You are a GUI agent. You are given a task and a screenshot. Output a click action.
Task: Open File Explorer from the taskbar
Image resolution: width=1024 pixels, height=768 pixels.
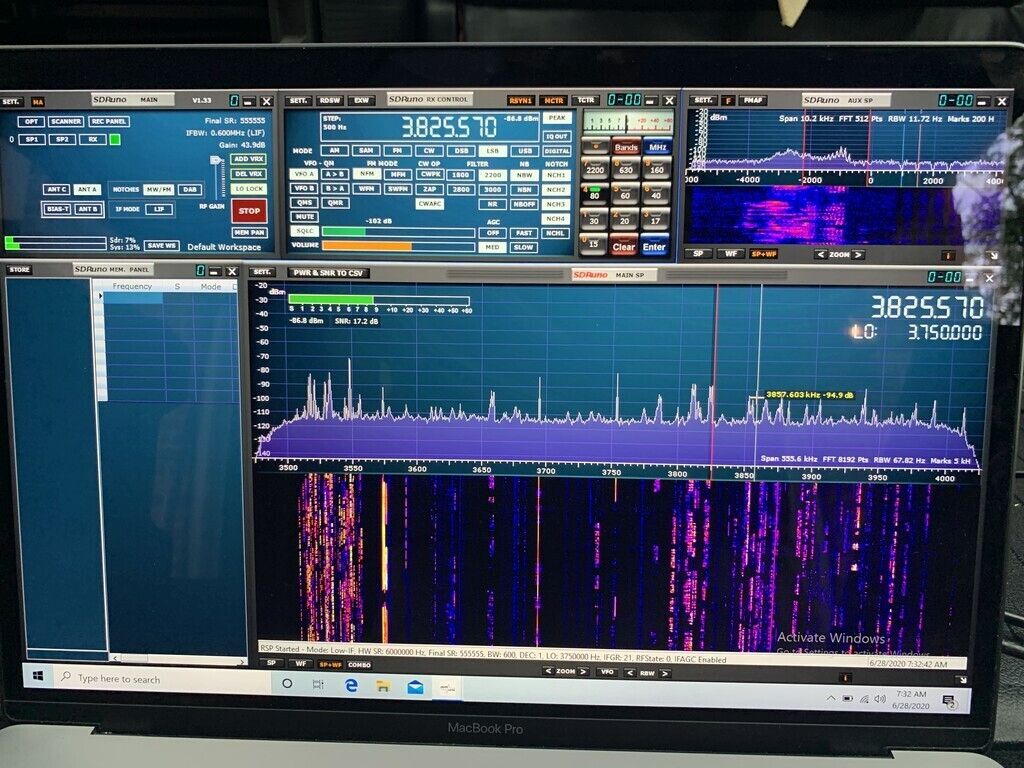click(382, 686)
